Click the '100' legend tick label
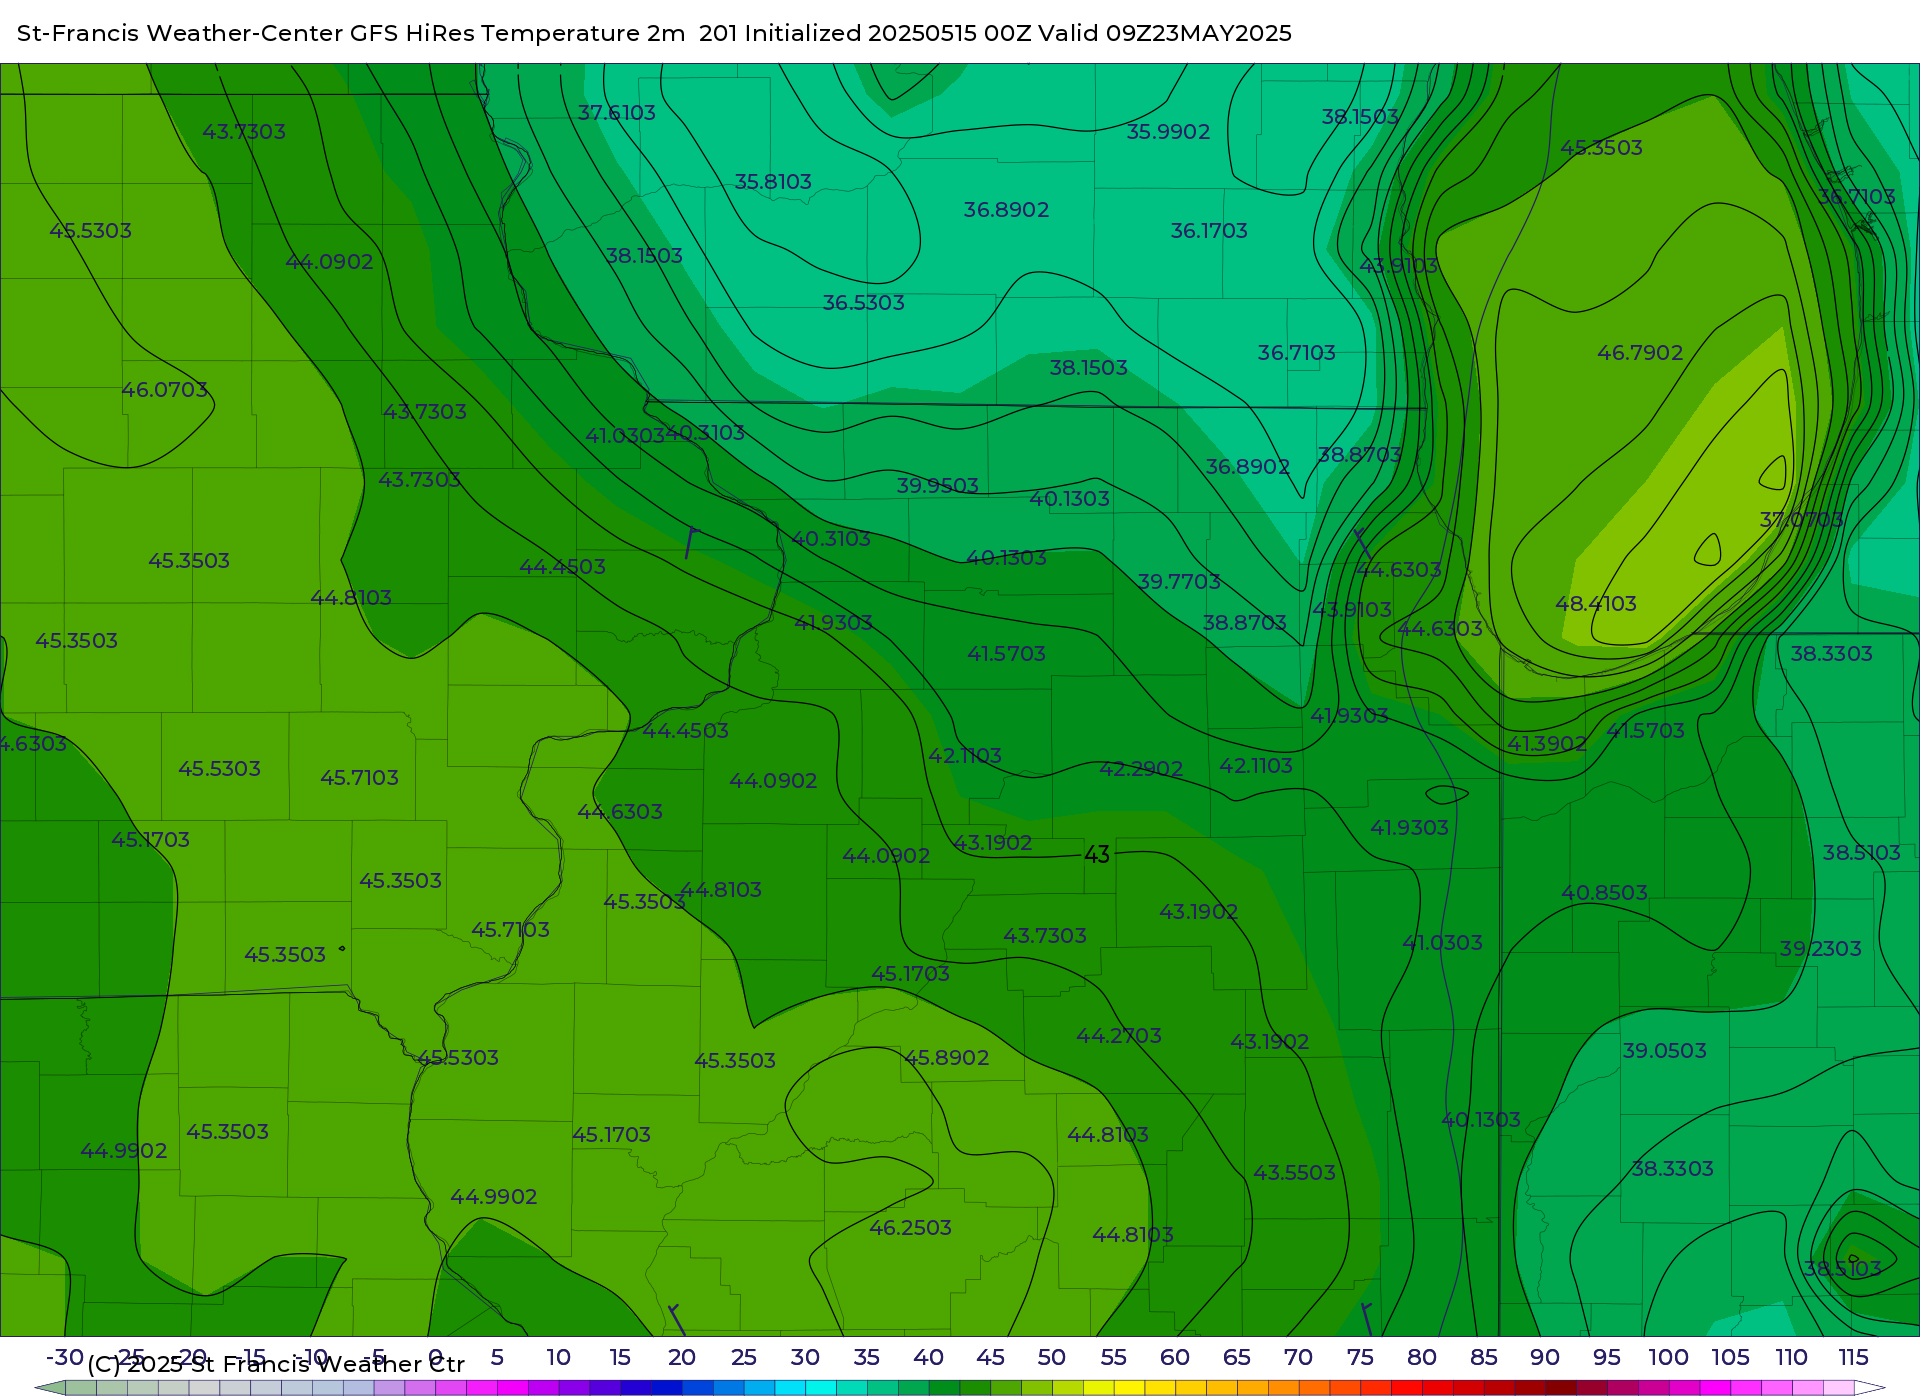The height and width of the screenshot is (1400, 1920). point(1669,1358)
